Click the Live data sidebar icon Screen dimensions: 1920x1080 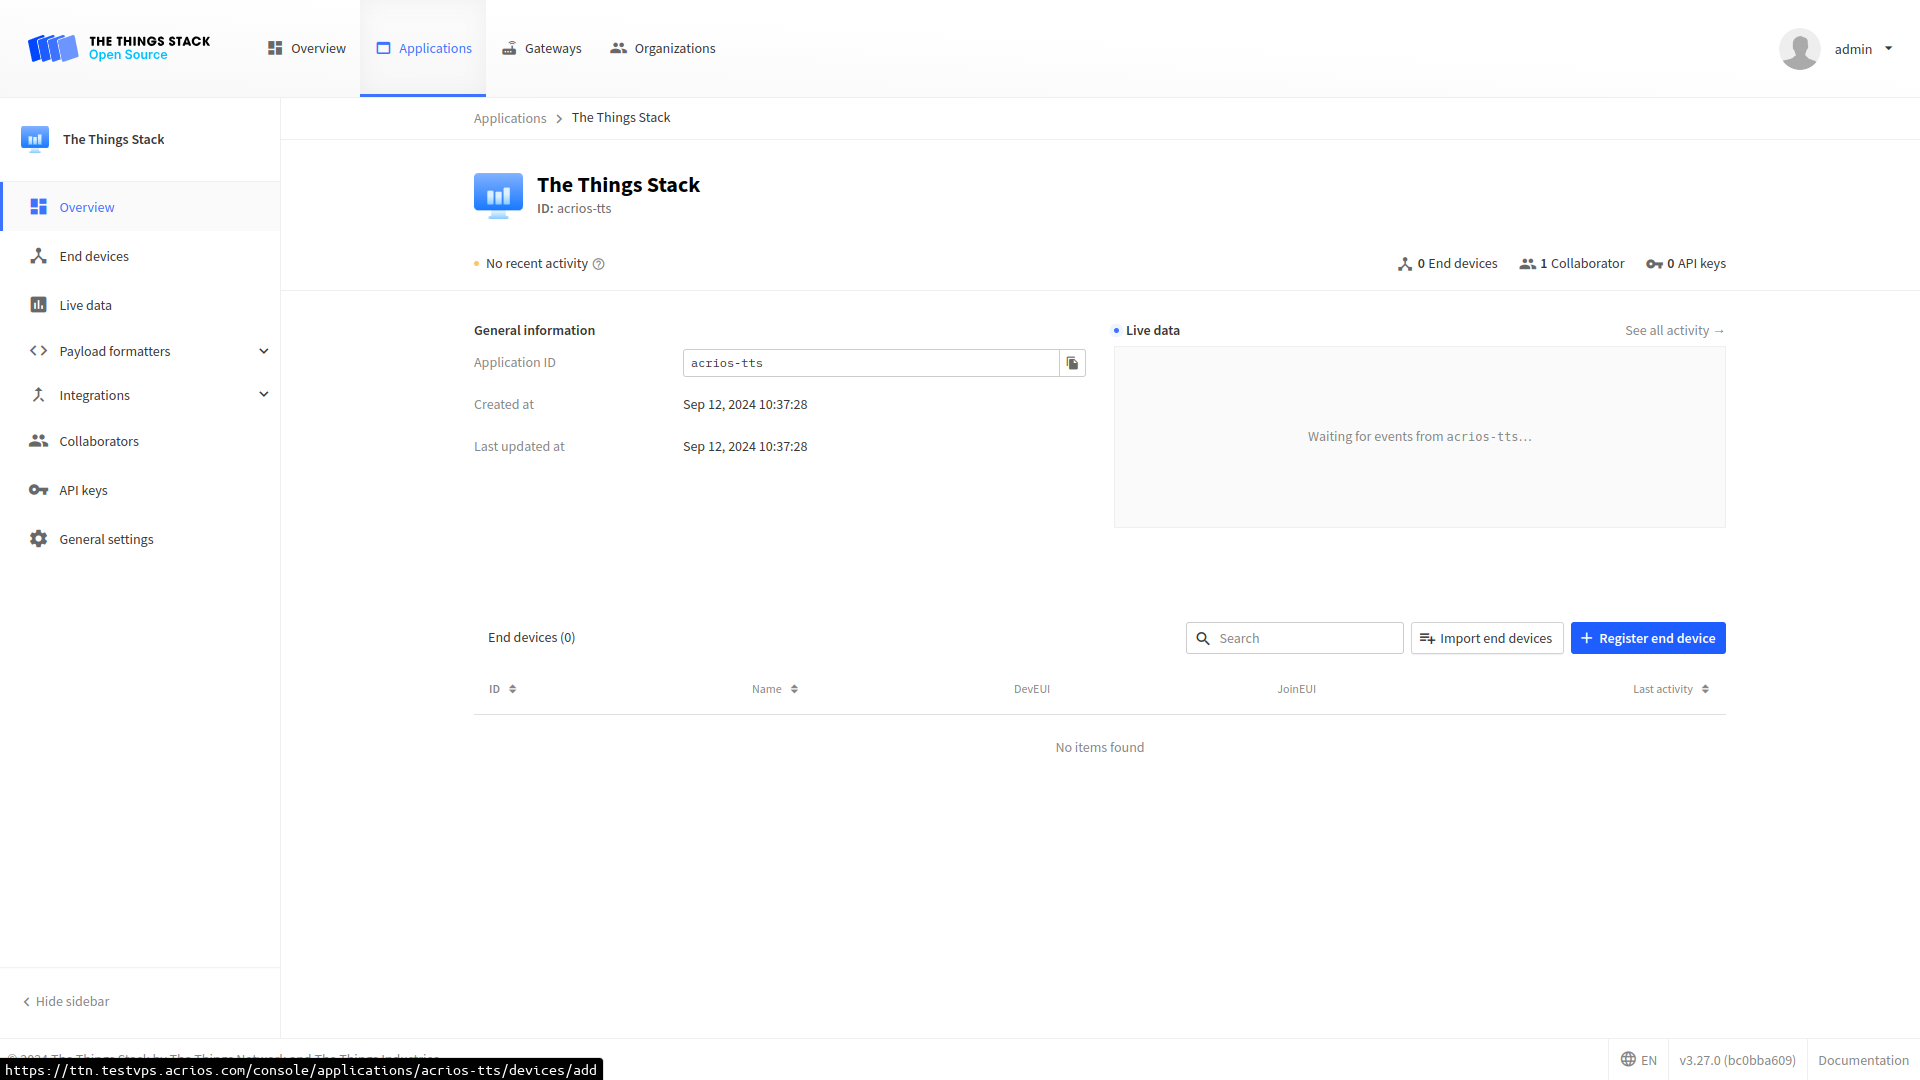(38, 305)
